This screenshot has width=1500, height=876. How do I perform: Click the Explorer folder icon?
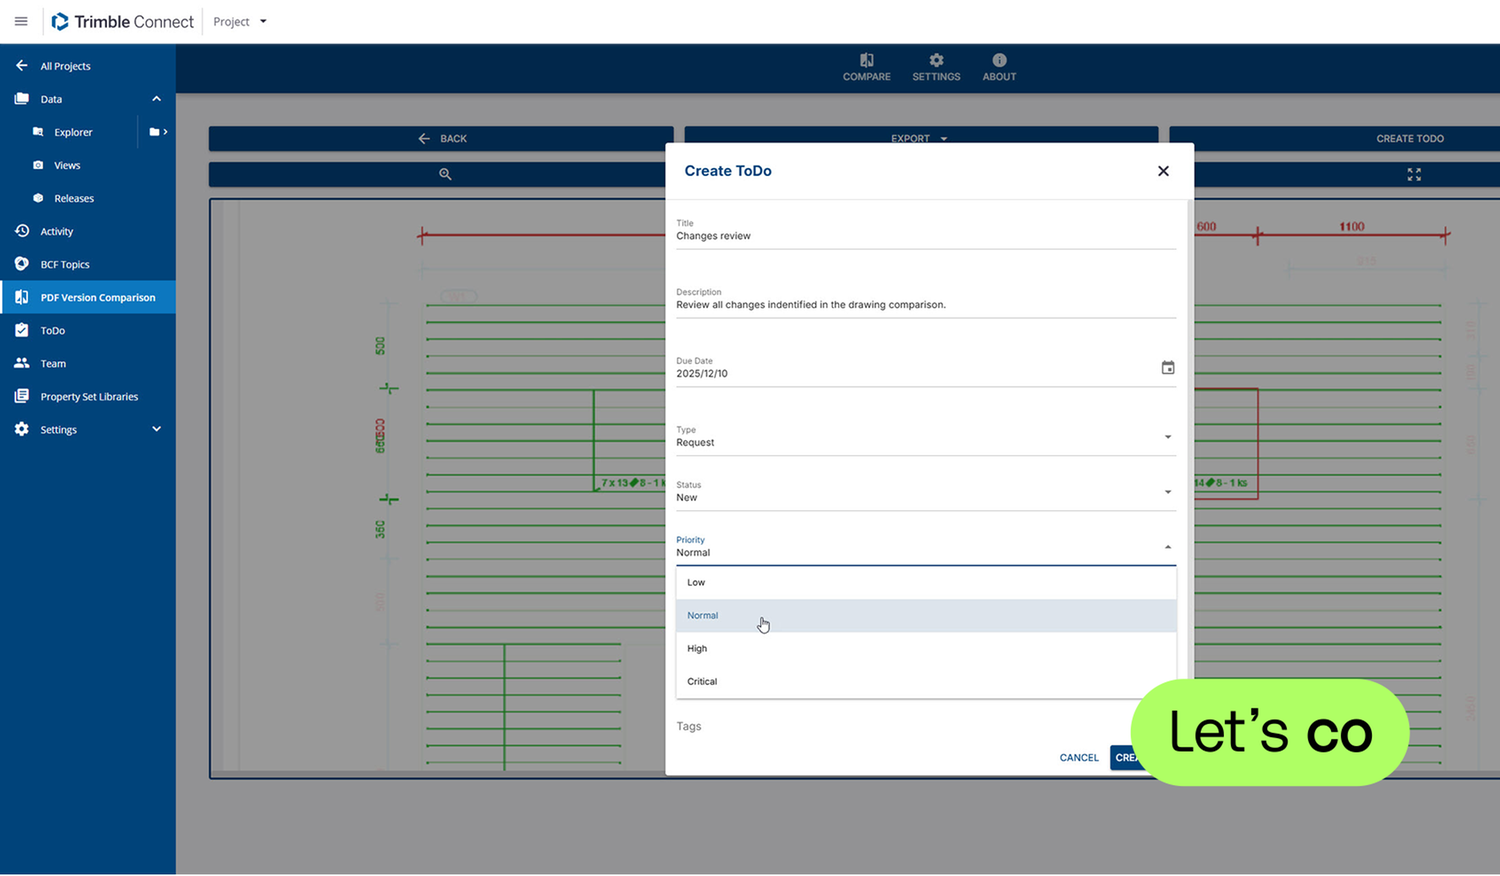coord(38,132)
